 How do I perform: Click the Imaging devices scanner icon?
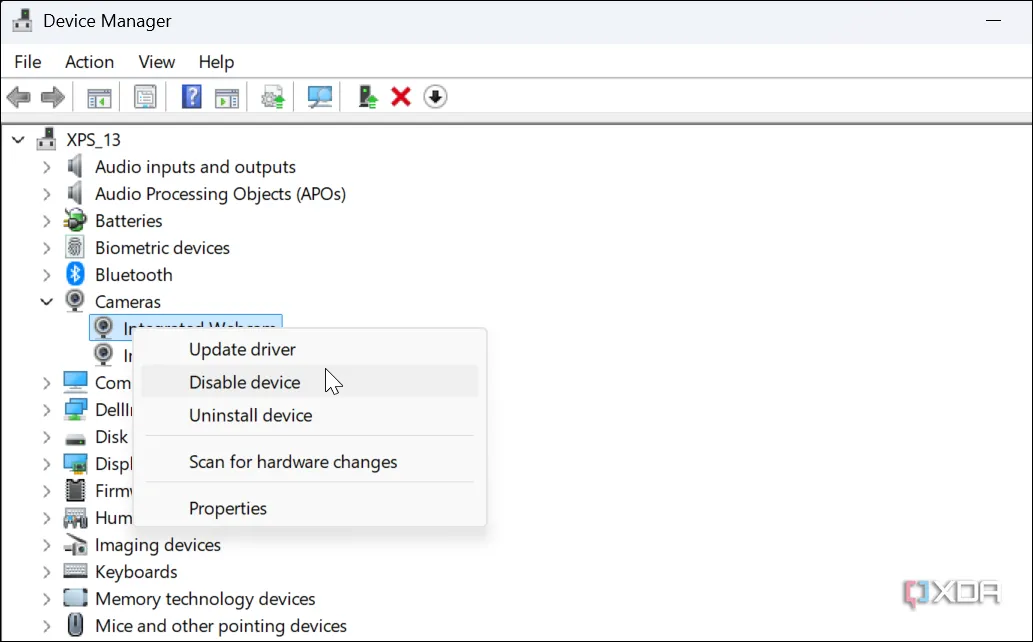(75, 544)
